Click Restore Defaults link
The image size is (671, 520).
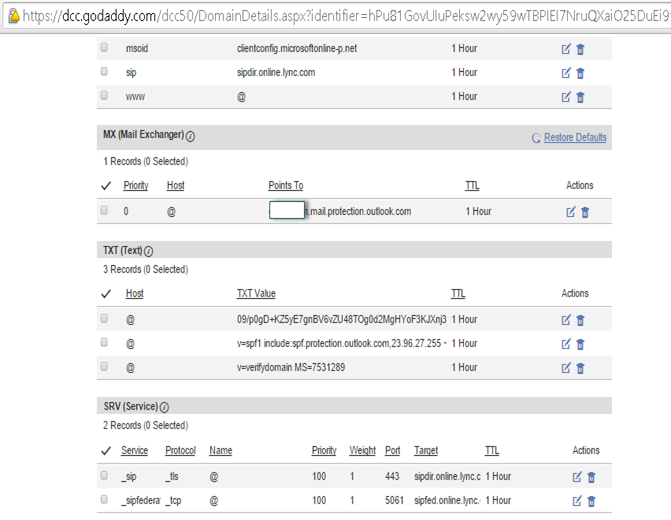click(x=575, y=137)
